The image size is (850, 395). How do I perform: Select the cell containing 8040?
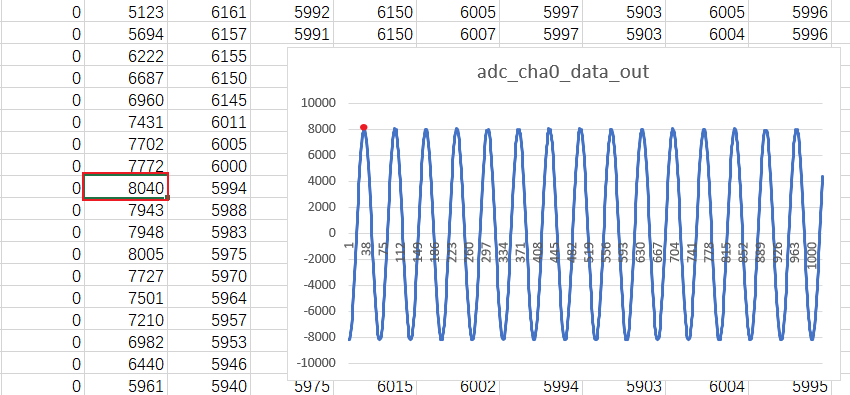pos(126,187)
